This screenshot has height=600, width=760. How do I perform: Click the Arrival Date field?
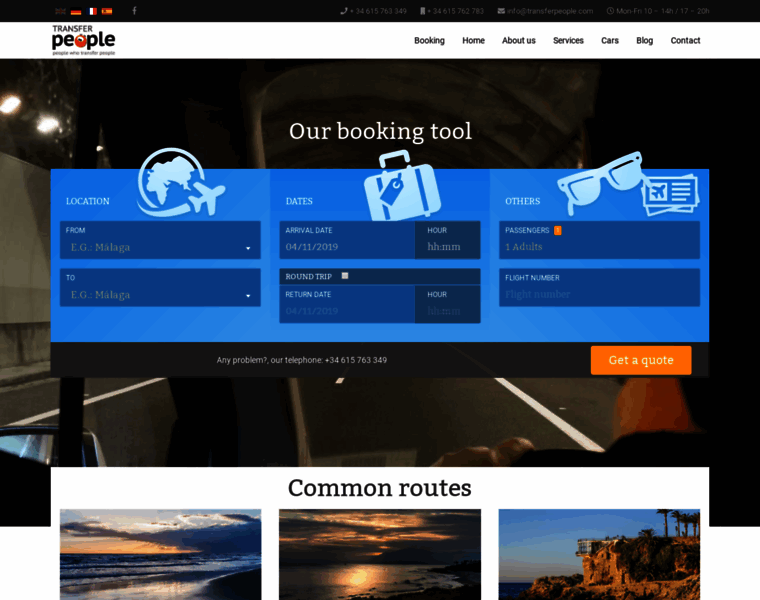pyautogui.click(x=347, y=240)
